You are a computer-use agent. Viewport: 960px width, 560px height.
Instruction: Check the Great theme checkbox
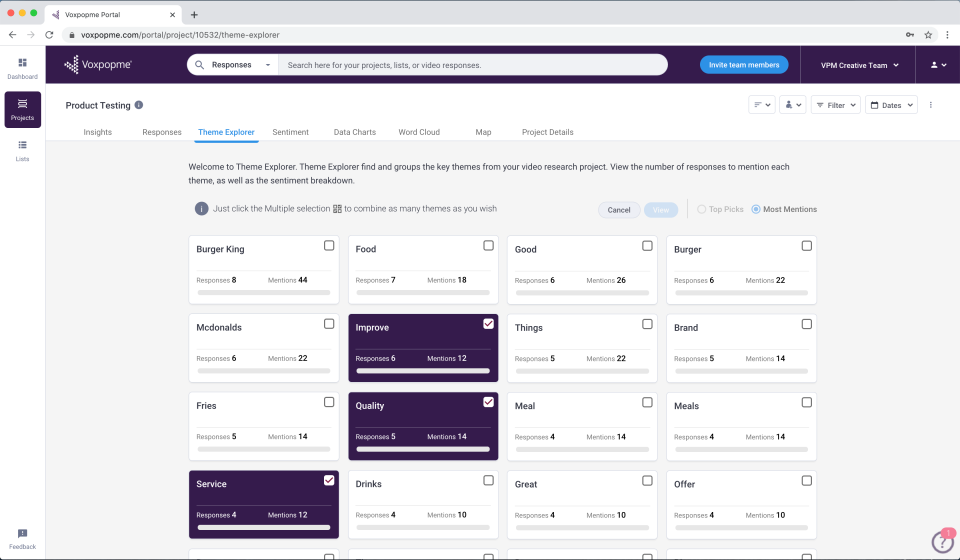(x=647, y=480)
